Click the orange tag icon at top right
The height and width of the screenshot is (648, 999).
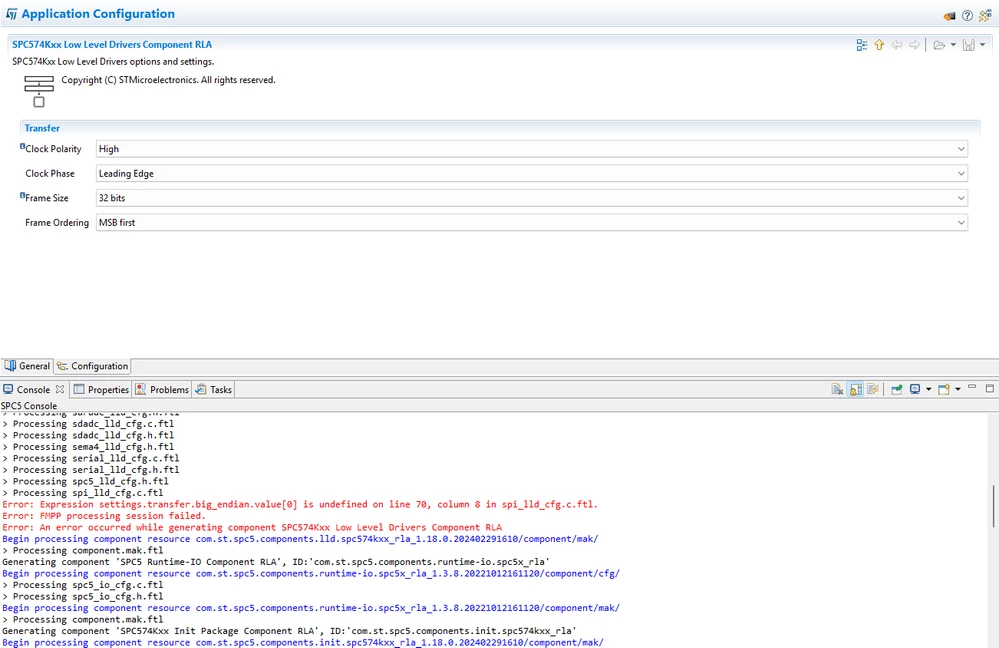949,16
